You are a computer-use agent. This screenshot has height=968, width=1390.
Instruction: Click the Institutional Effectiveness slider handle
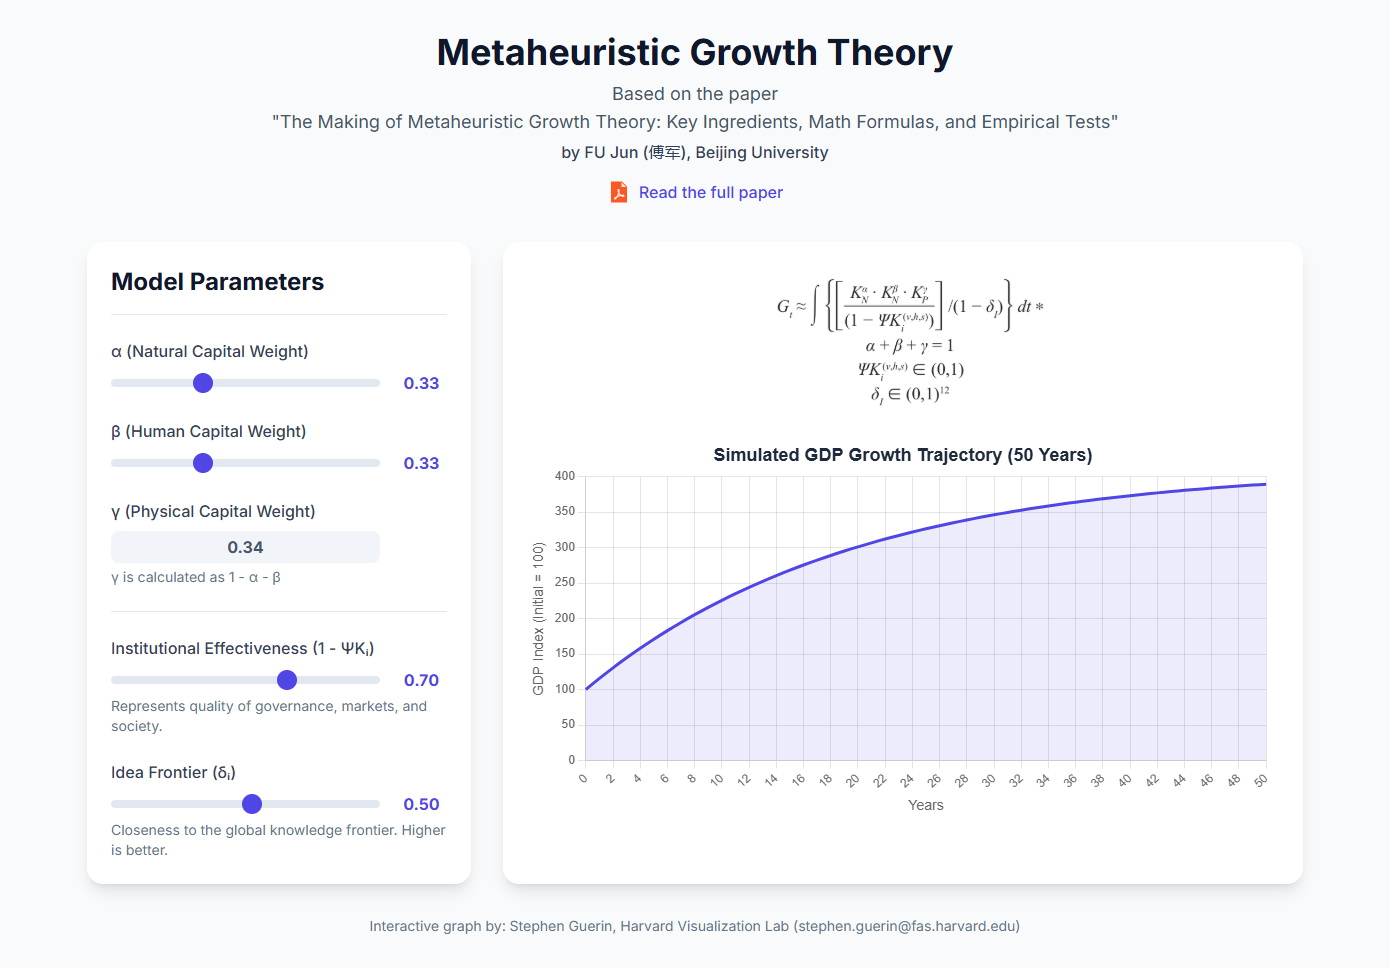point(287,680)
